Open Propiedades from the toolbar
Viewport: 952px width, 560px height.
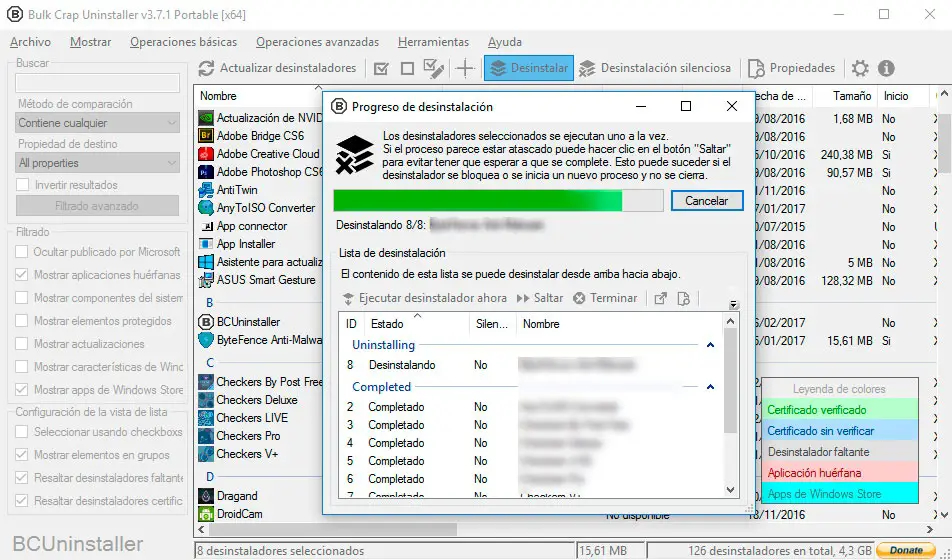click(x=791, y=68)
